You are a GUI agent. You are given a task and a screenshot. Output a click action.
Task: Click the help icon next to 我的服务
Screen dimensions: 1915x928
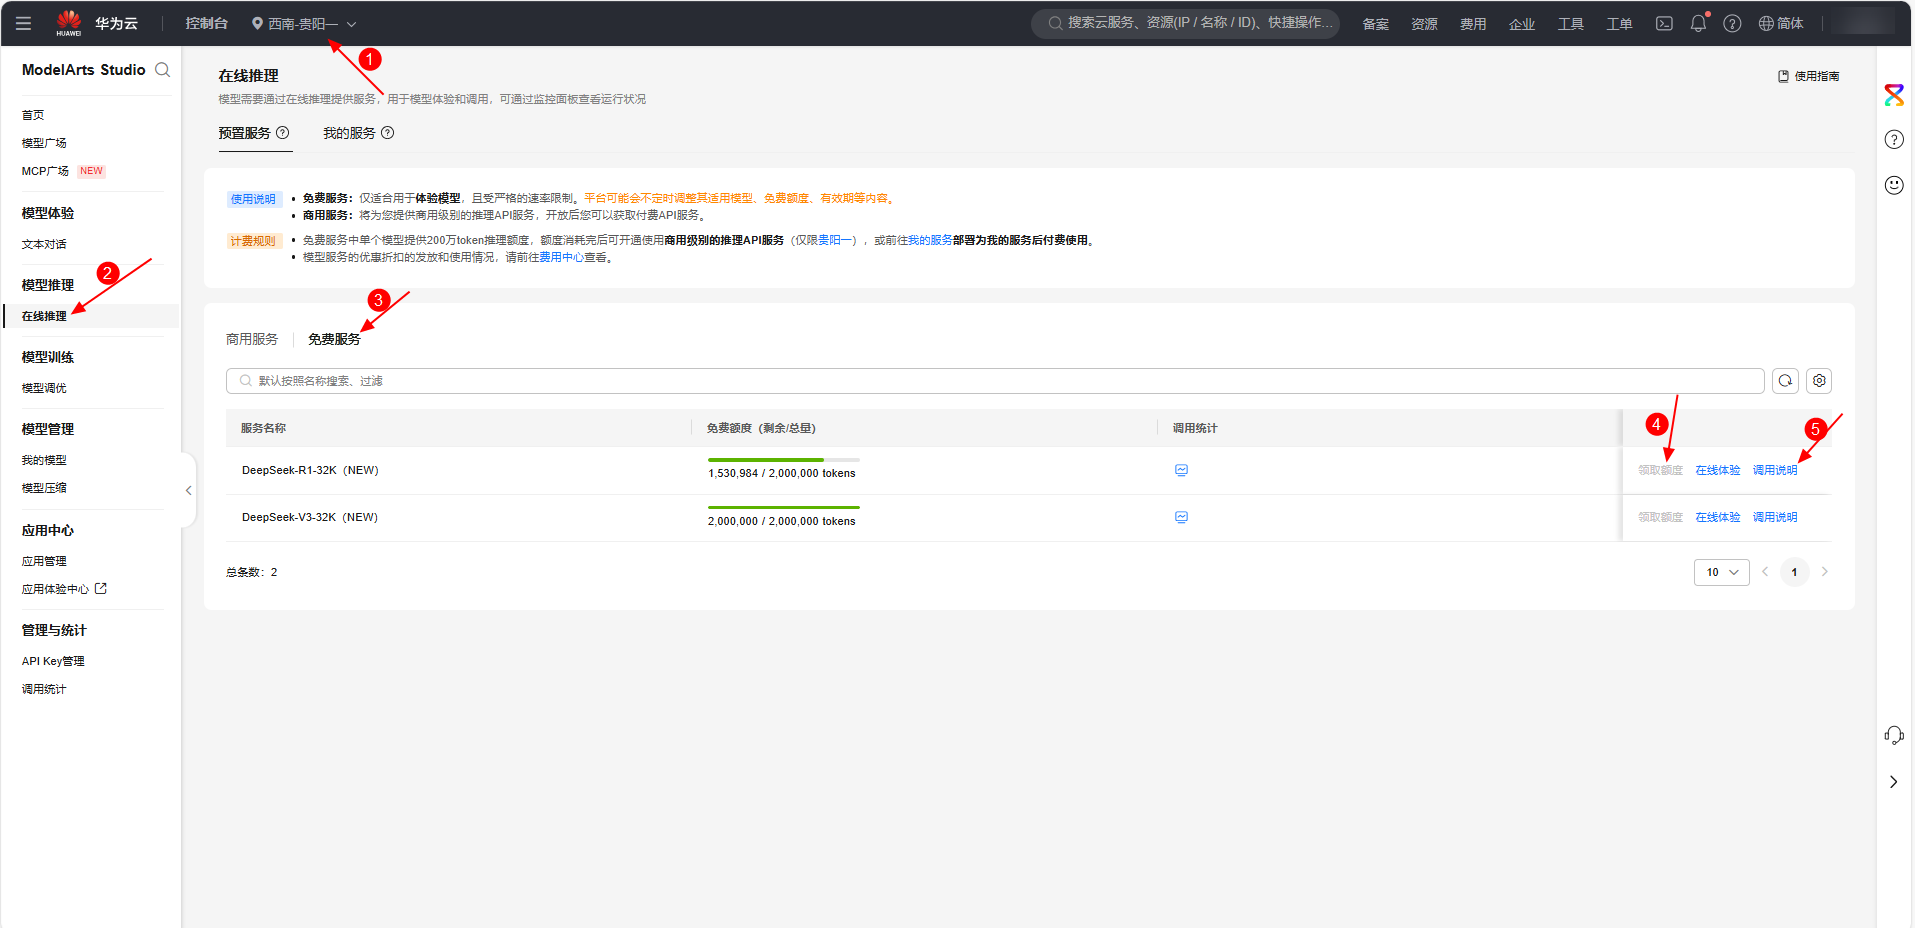click(x=388, y=133)
